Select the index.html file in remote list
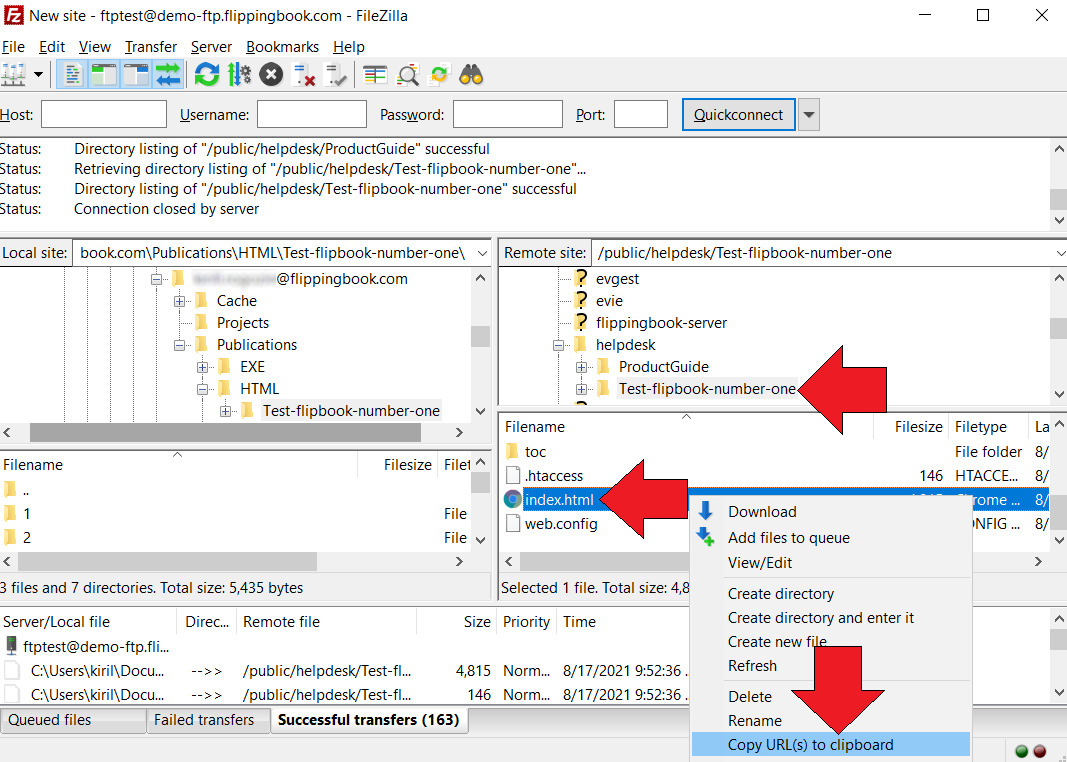Viewport: 1067px width, 762px height. click(x=559, y=500)
